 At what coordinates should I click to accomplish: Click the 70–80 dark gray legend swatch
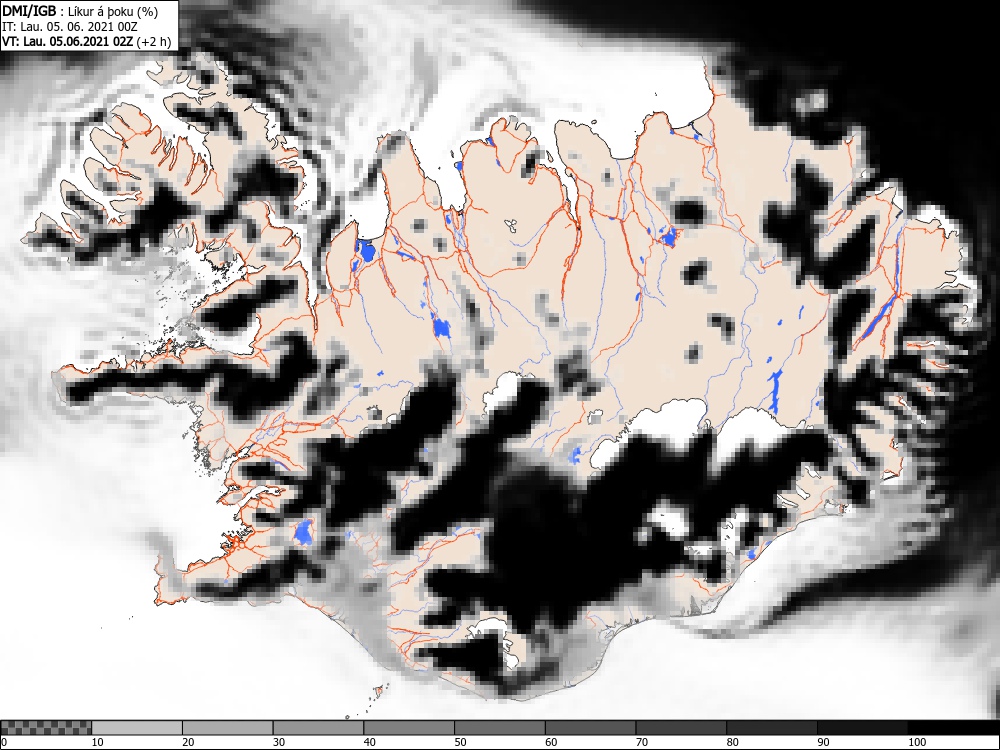tap(681, 728)
